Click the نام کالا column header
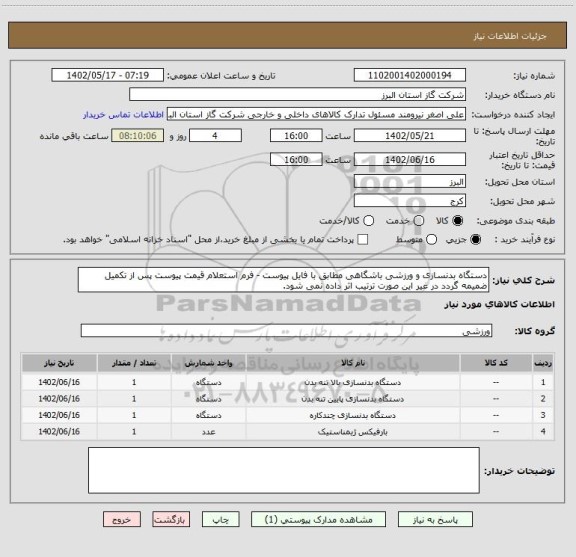 click(x=353, y=363)
